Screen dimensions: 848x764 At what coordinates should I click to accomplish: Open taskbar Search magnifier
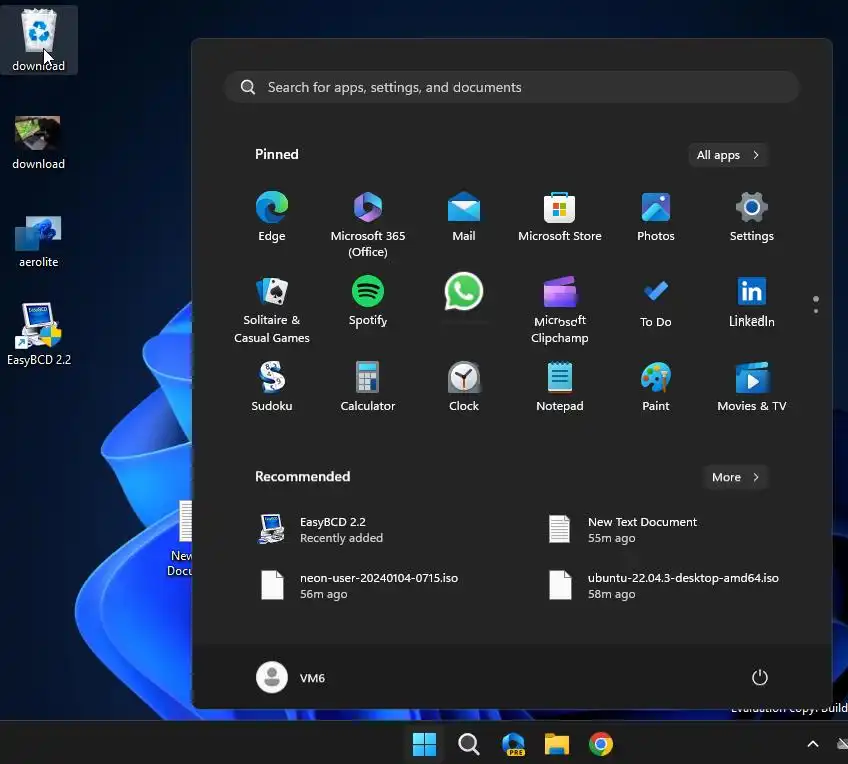468,744
